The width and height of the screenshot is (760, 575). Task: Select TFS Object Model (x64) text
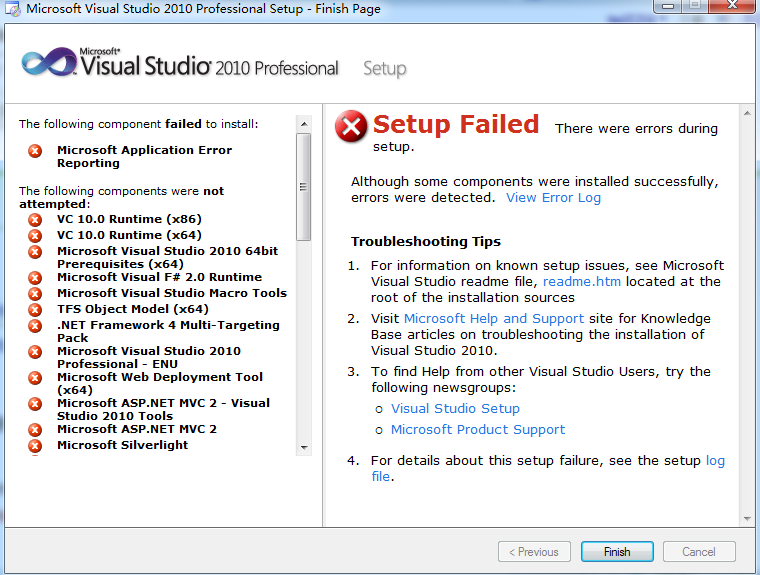133,309
